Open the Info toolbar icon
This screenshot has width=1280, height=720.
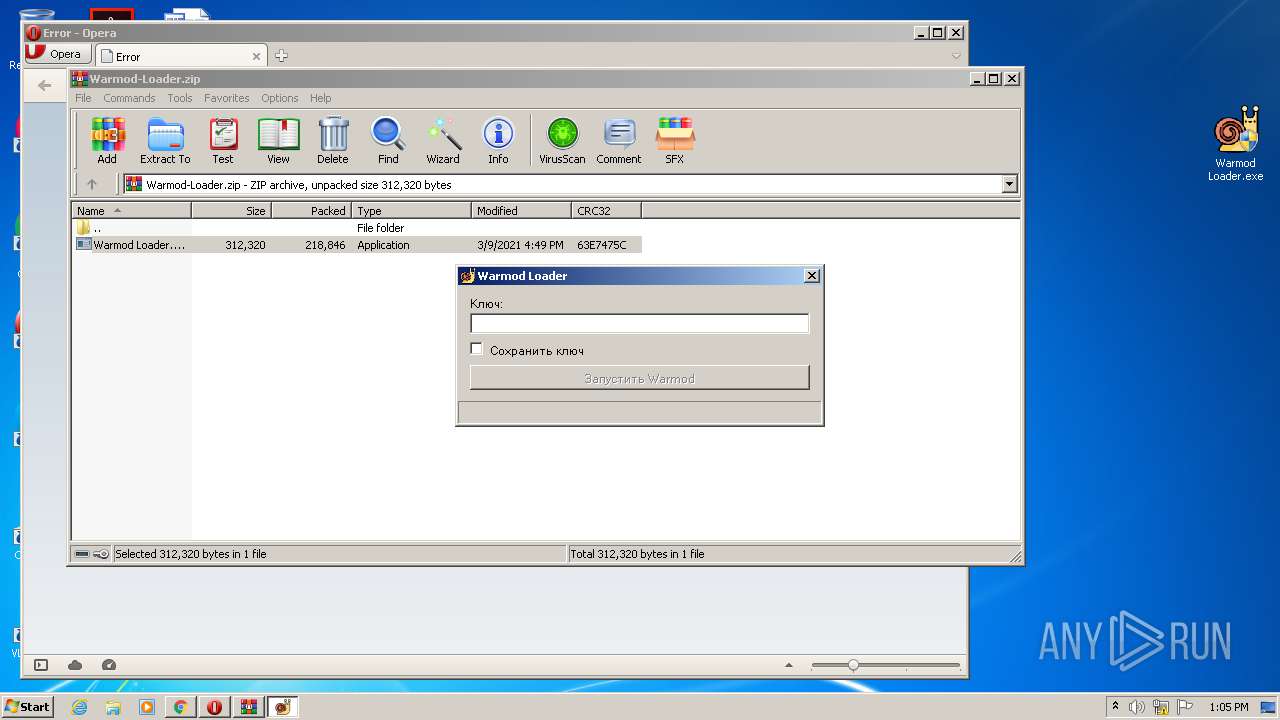498,140
